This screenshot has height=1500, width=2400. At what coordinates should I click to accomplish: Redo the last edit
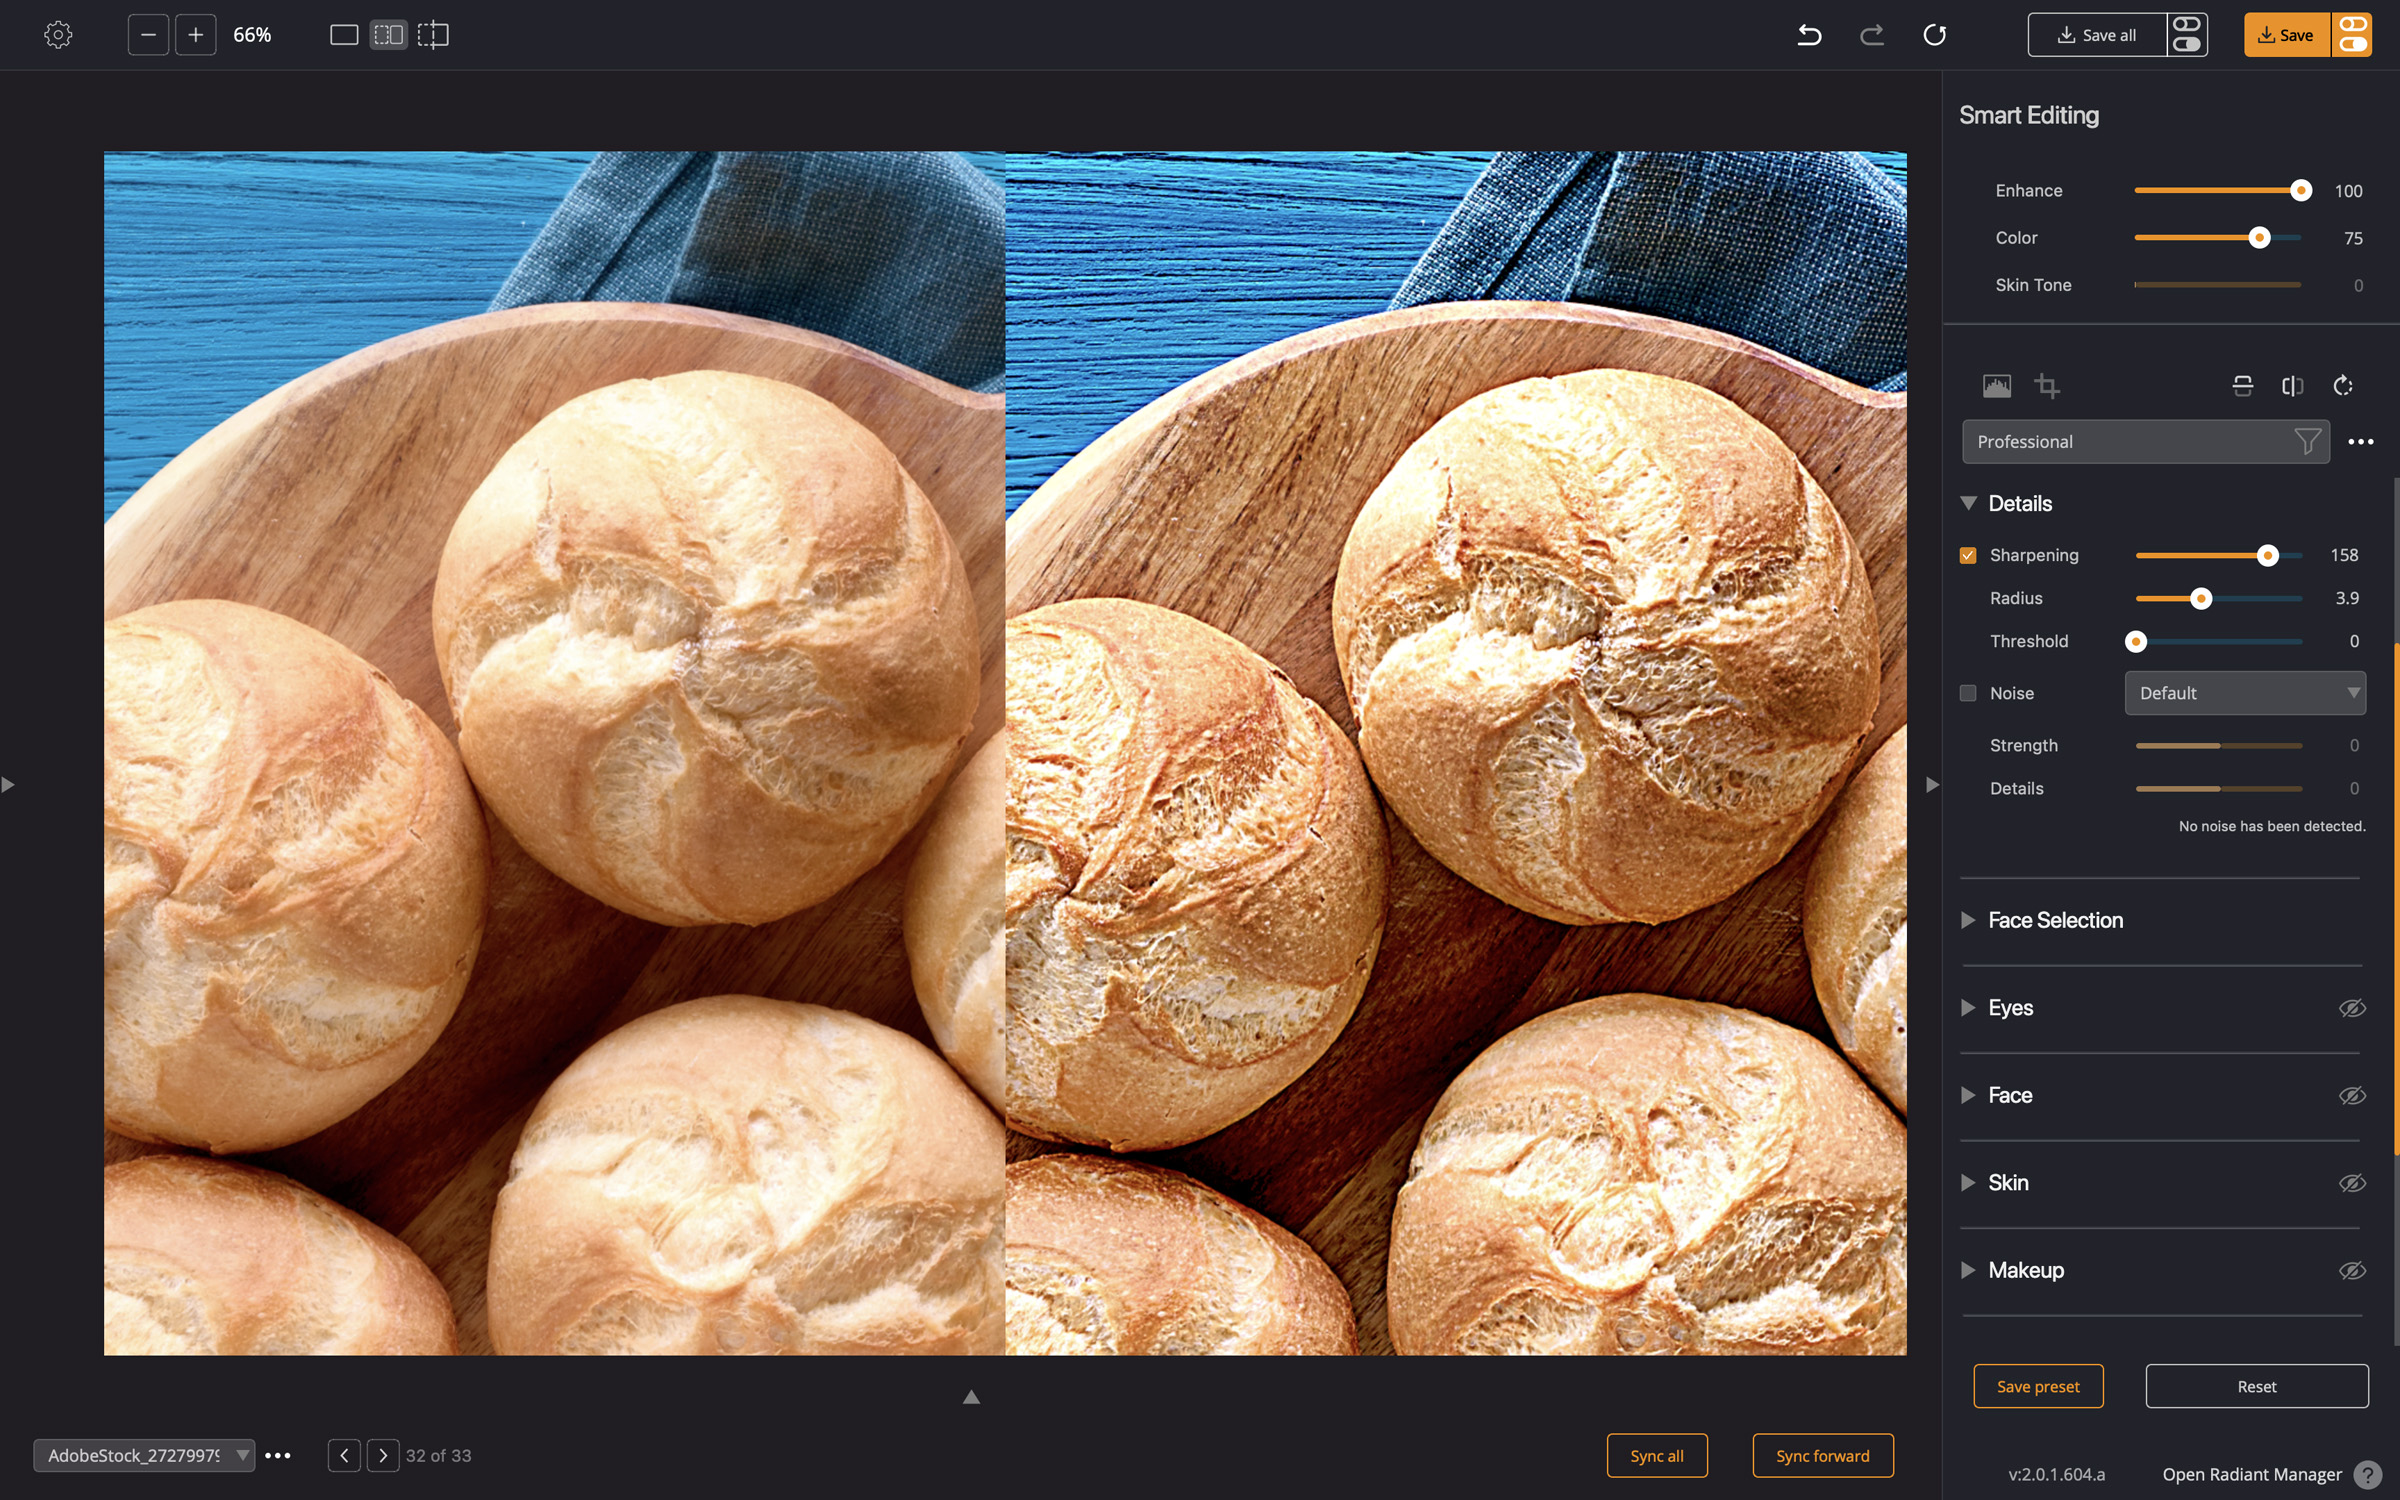(1872, 35)
